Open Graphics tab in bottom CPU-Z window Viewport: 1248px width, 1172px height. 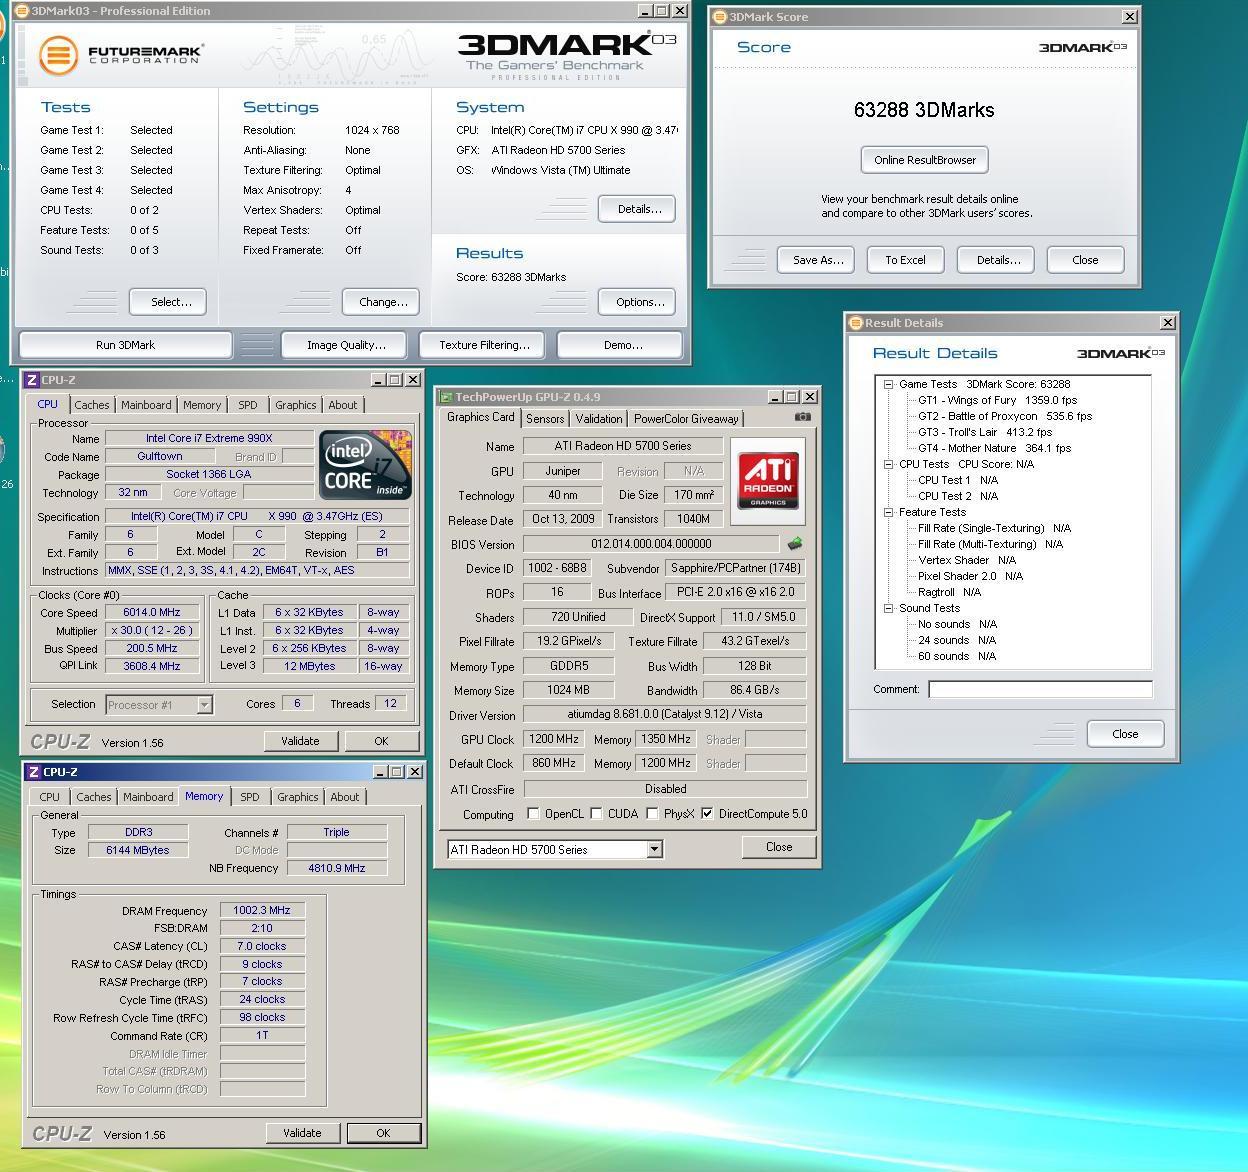298,797
